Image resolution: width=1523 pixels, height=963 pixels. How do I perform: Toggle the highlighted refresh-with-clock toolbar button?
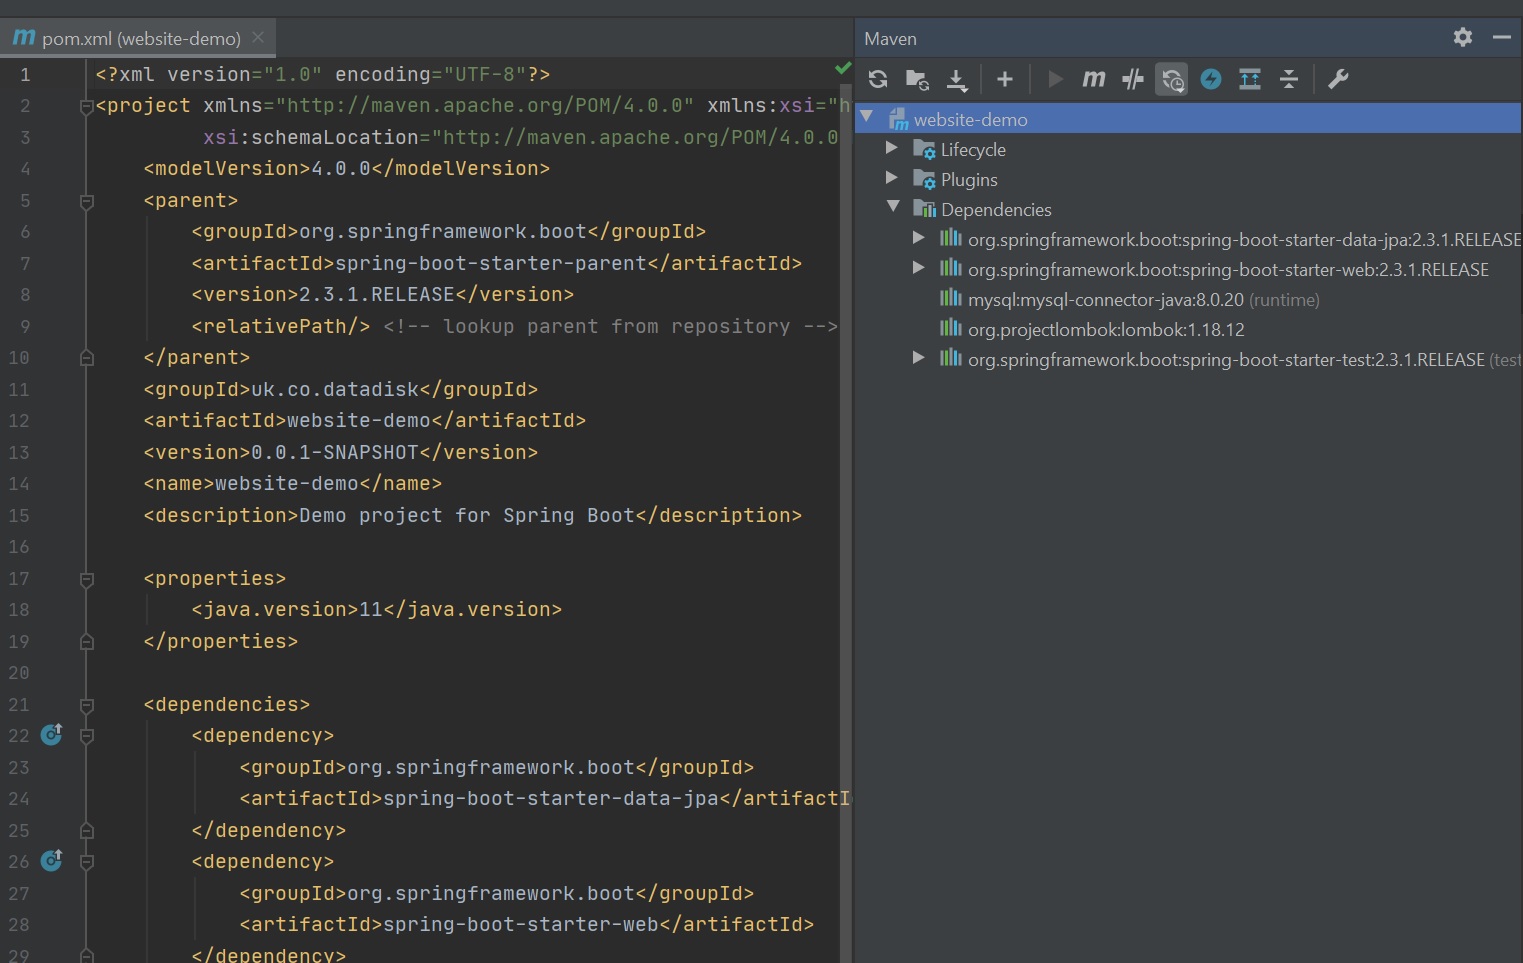1171,79
